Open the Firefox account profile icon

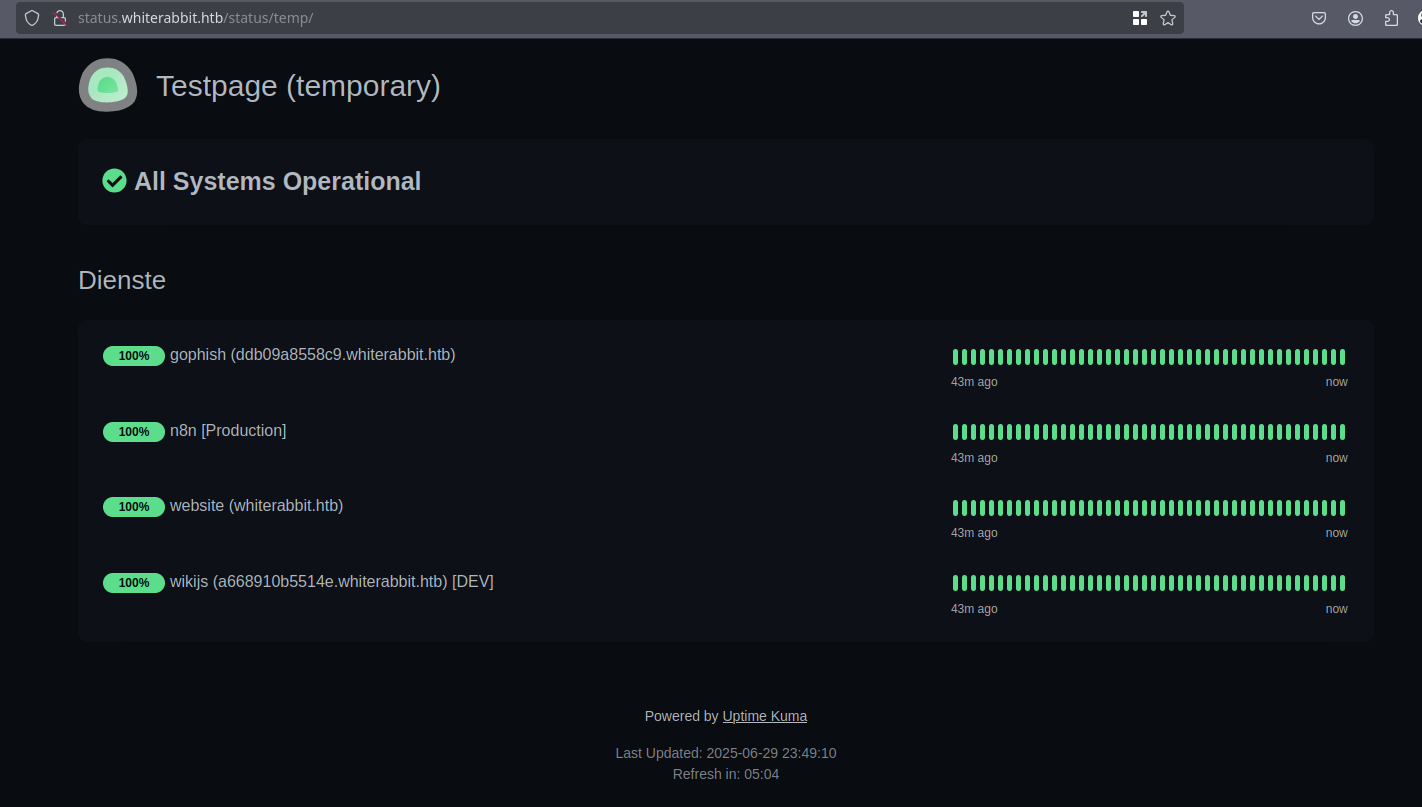point(1355,18)
